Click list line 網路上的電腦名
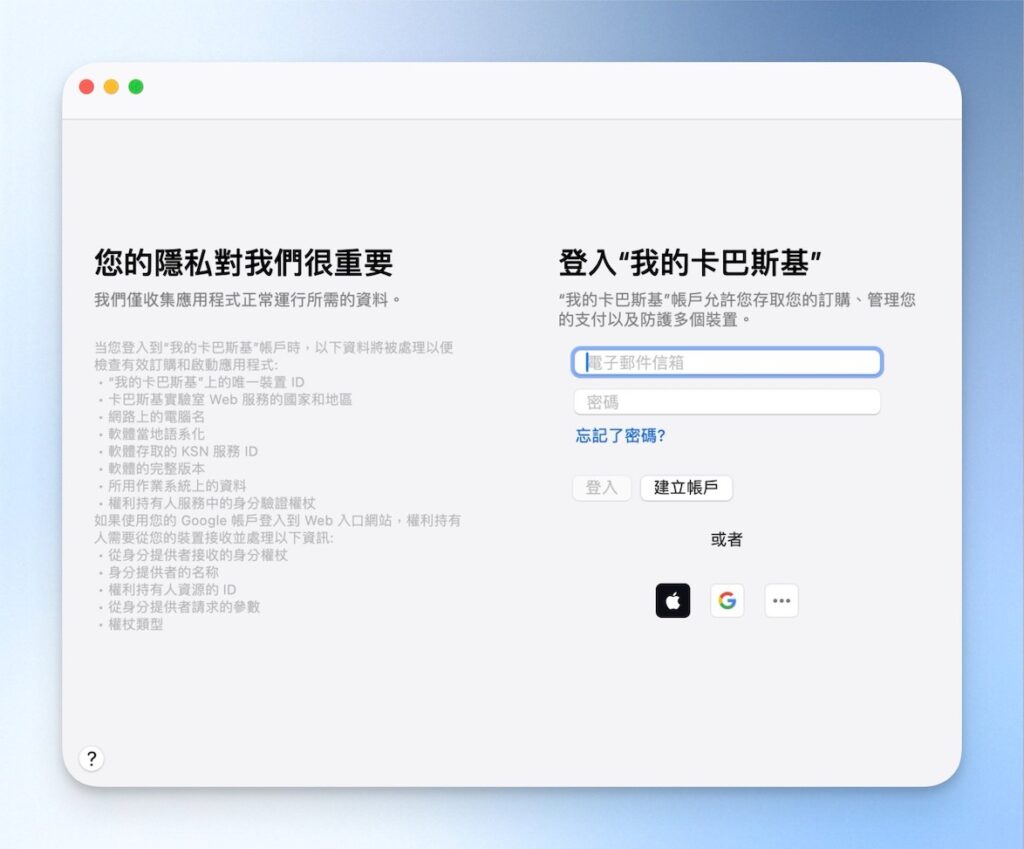Viewport: 1024px width, 849px height. 156,417
